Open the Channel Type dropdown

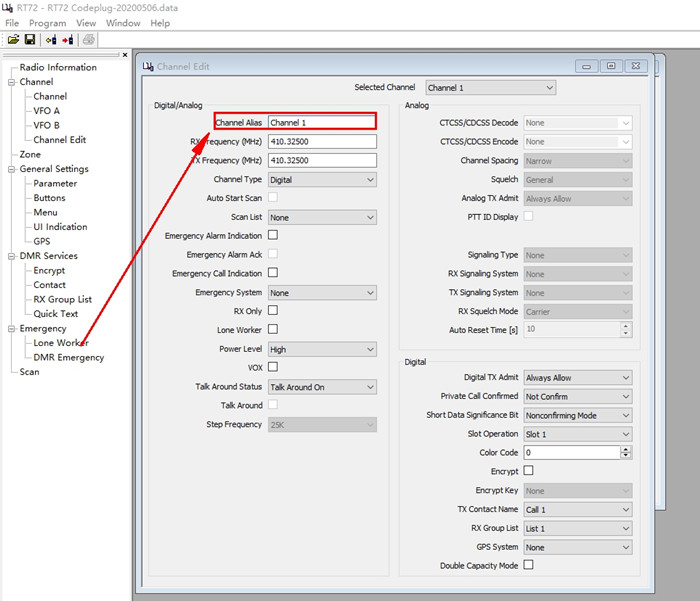click(x=322, y=180)
